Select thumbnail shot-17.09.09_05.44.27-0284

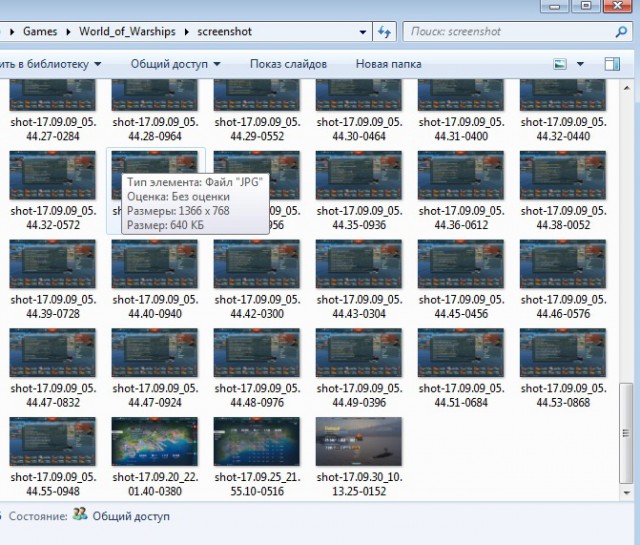point(53,95)
